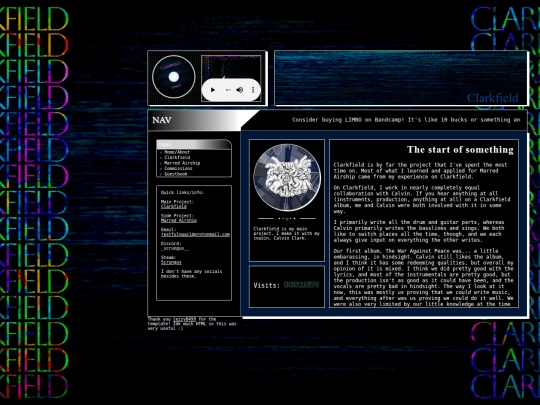Screen dimensions: 540x405
Task: Open audio player more options menu
Action: click(253, 90)
